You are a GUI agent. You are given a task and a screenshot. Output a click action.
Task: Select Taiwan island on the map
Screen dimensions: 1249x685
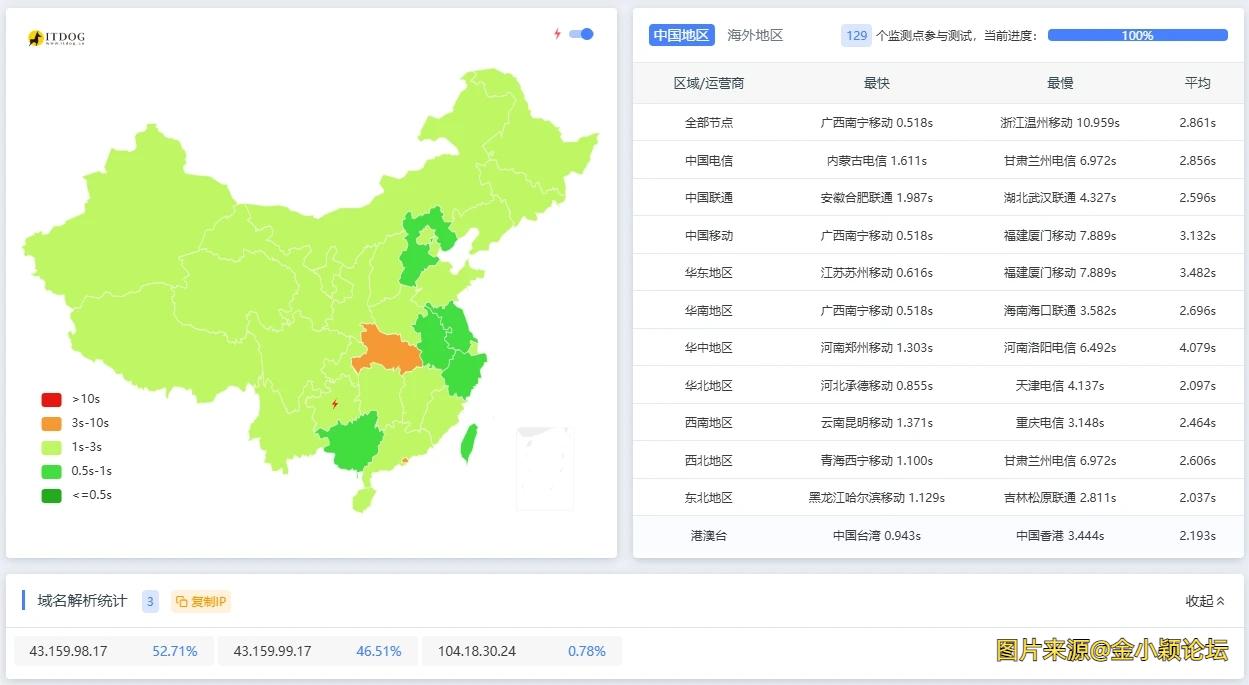468,443
